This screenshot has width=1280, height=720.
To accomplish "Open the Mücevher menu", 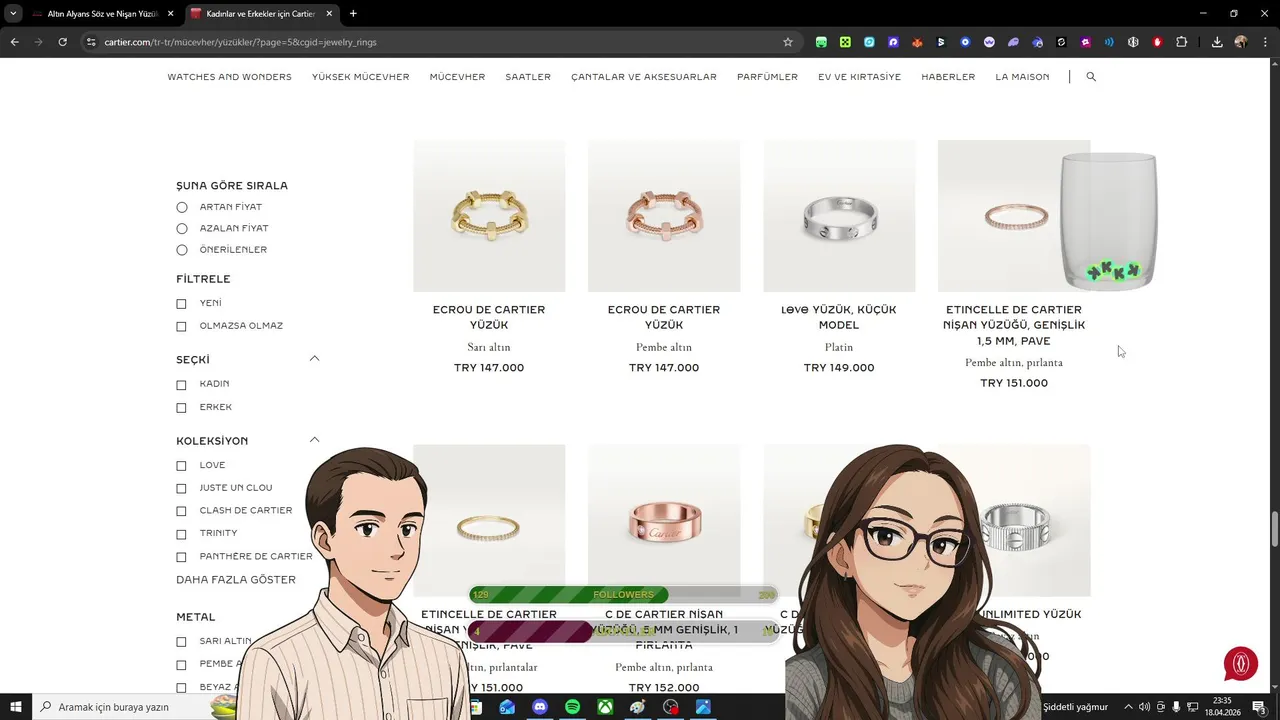I will tap(457, 77).
